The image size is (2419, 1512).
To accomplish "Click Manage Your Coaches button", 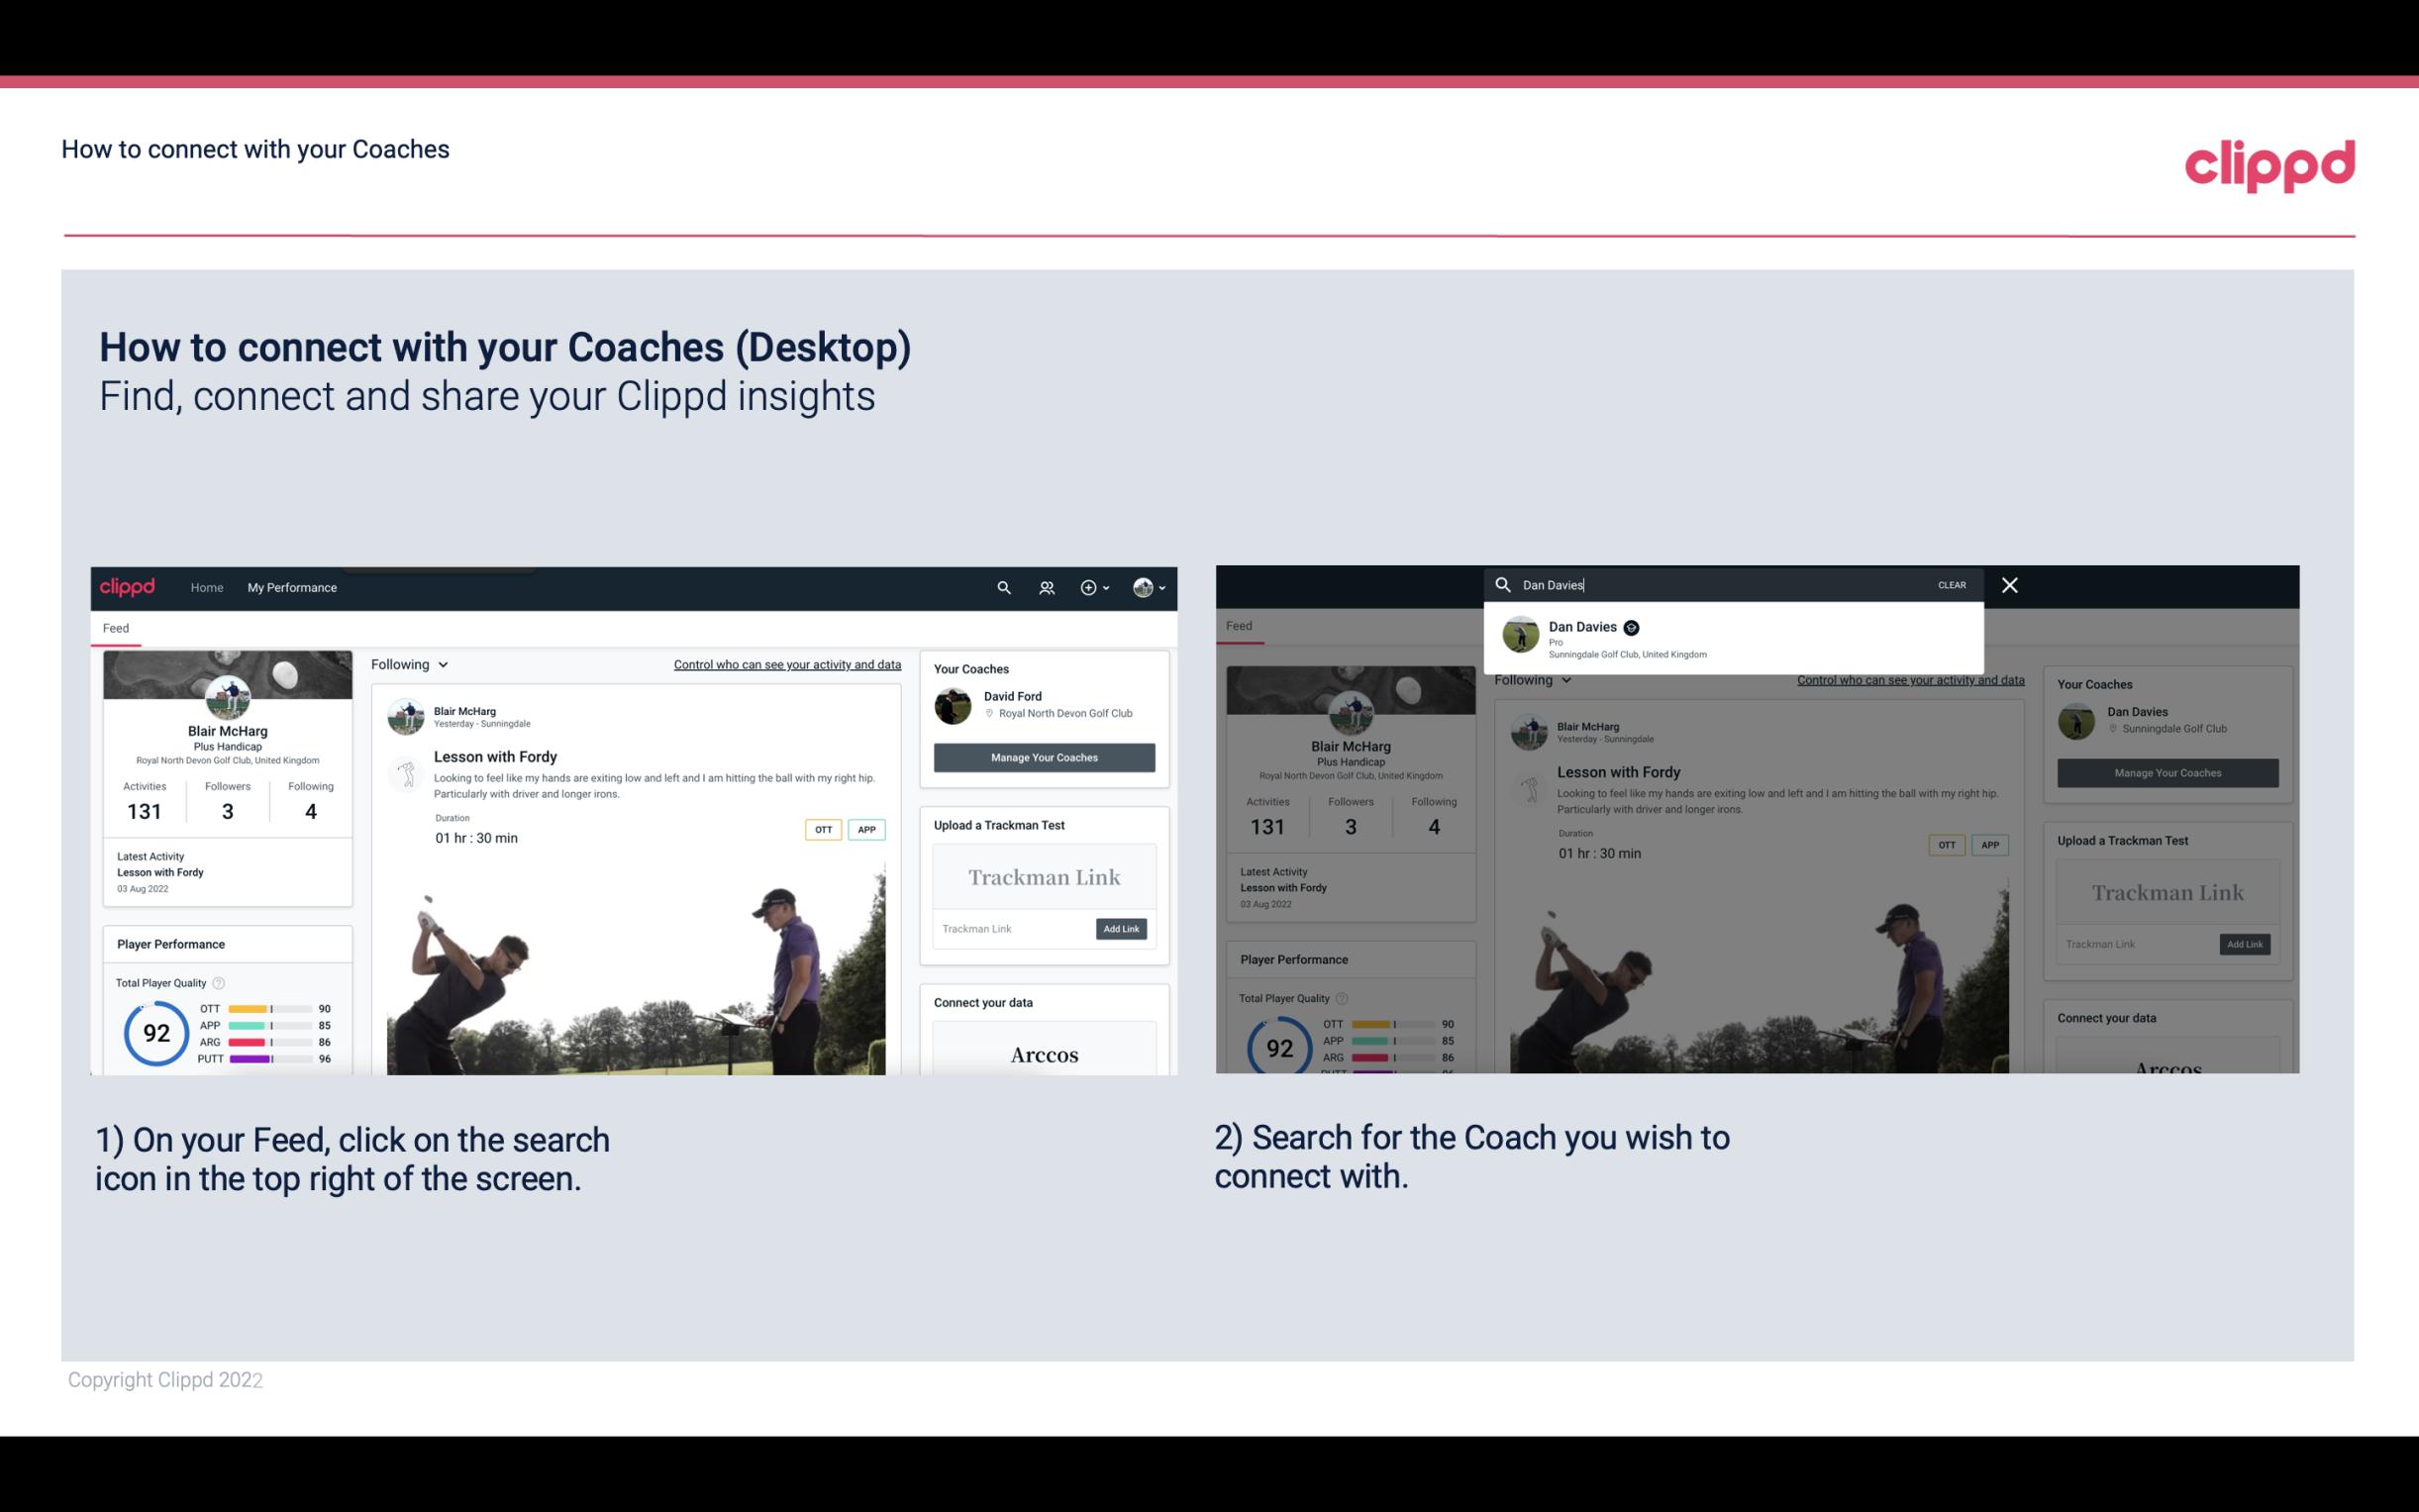I will point(1042,756).
